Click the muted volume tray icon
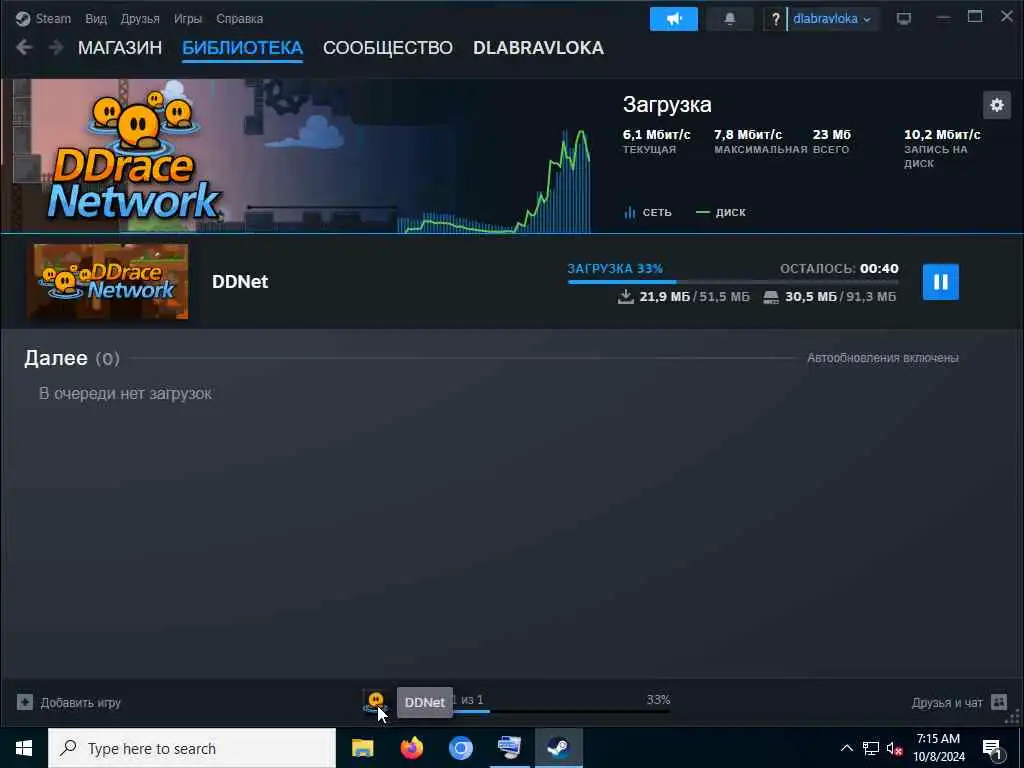 pyautogui.click(x=894, y=748)
